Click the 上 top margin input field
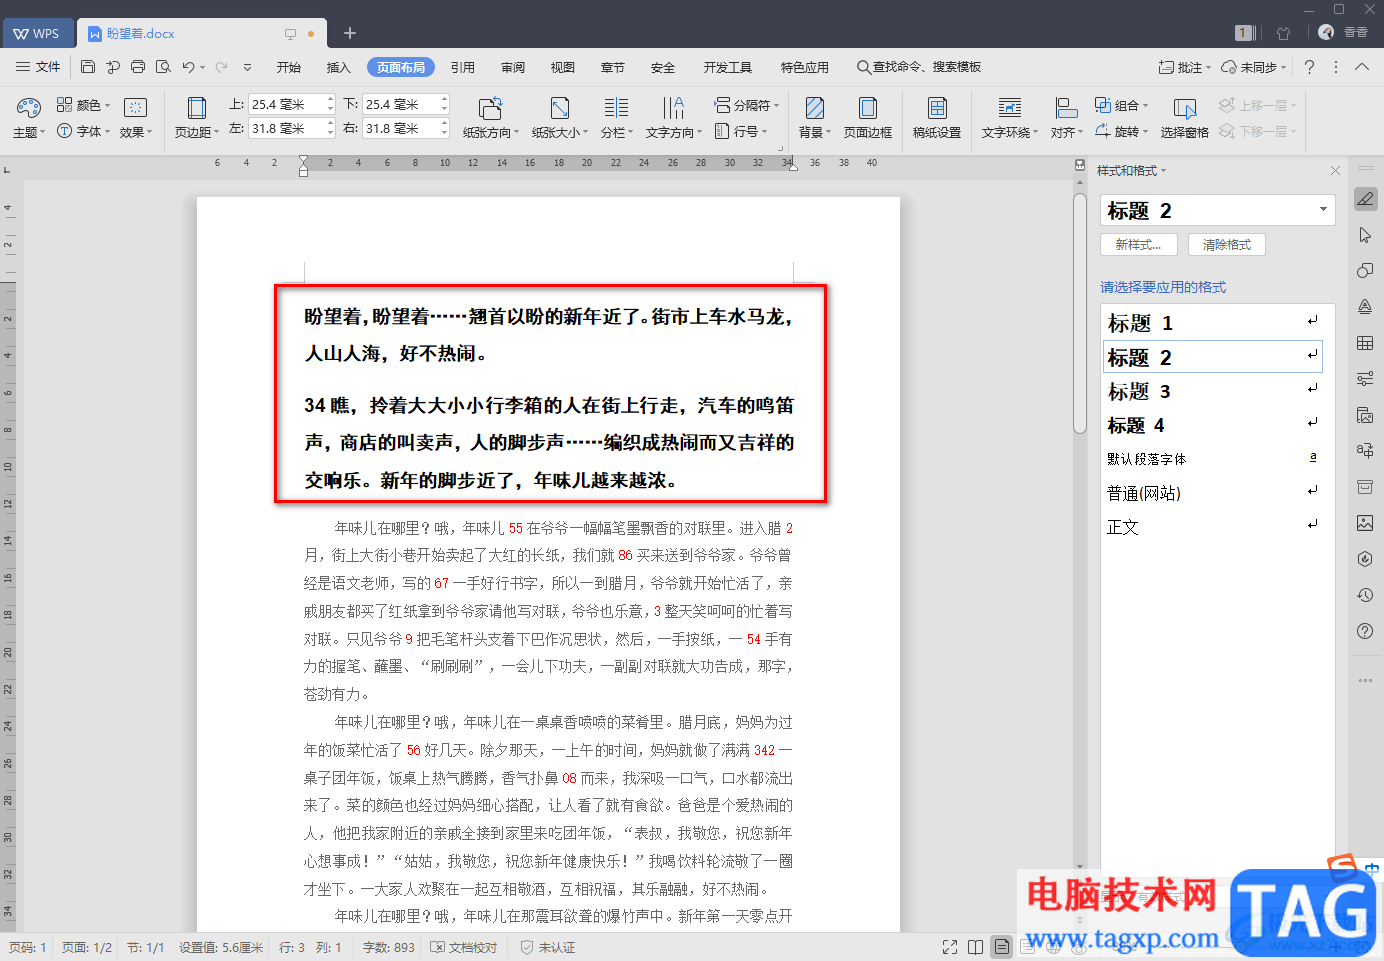This screenshot has height=961, width=1384. pos(292,104)
